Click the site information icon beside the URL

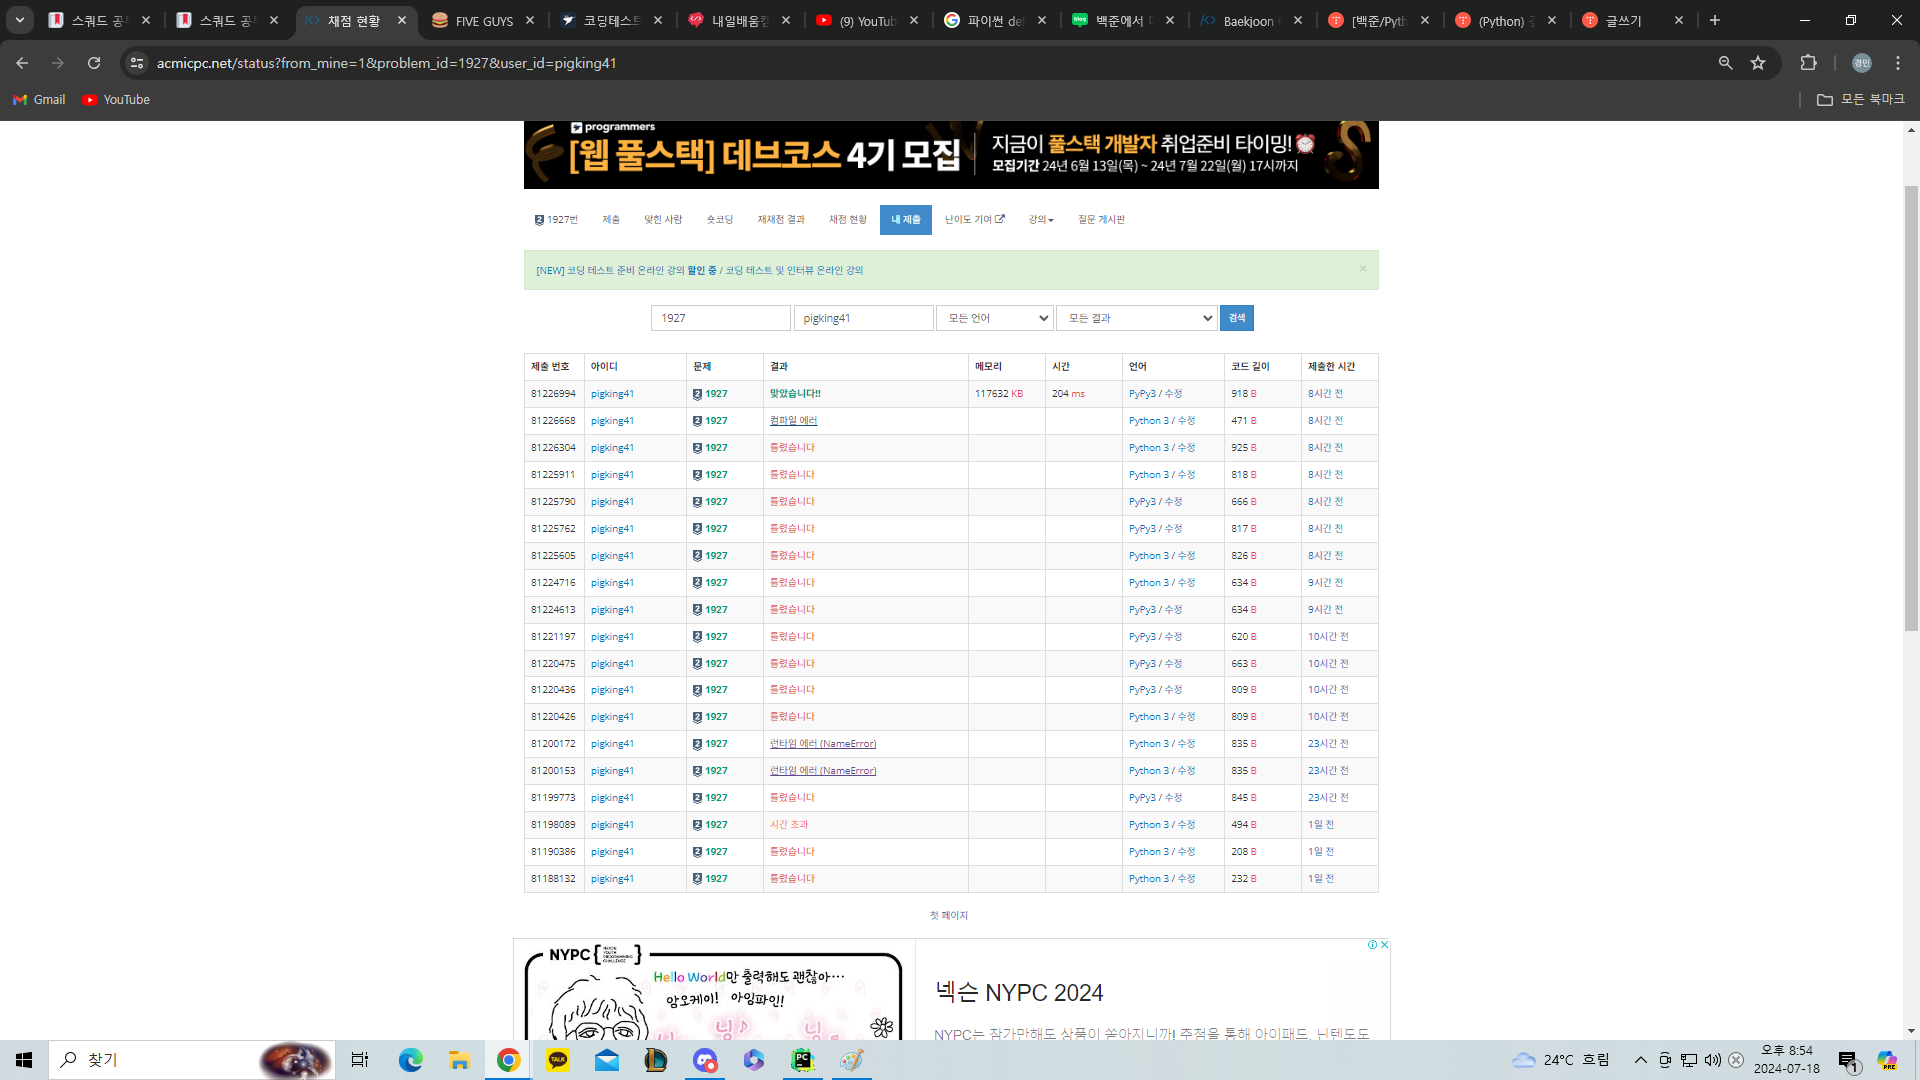137,63
